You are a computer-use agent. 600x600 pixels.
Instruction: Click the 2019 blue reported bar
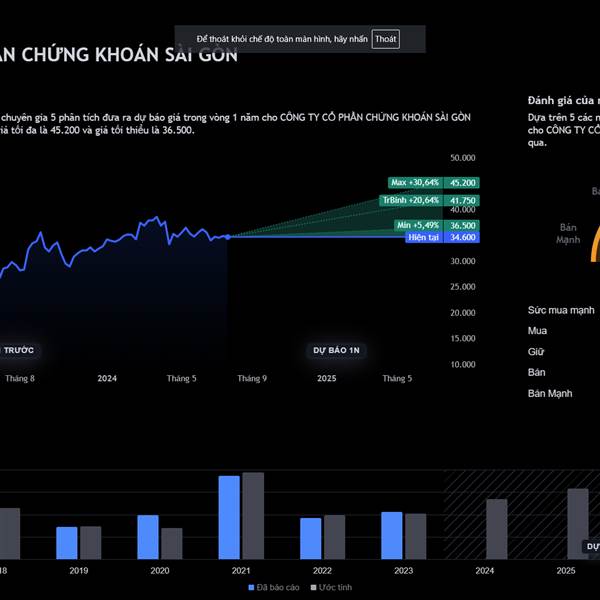click(x=67, y=543)
